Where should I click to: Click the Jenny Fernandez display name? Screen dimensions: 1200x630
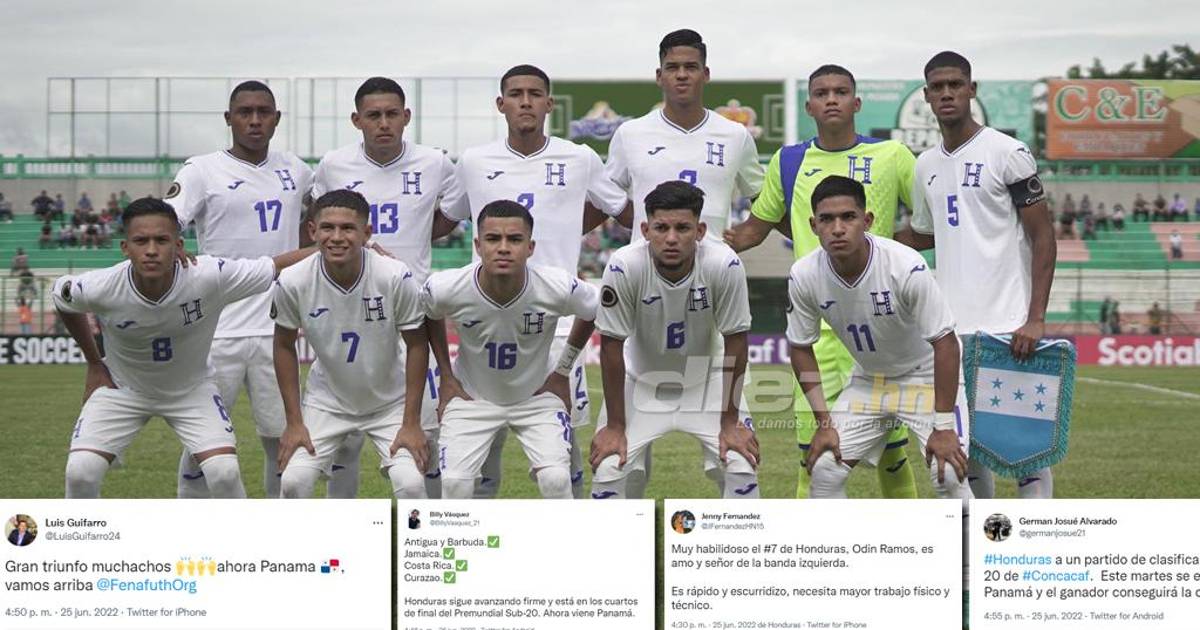[731, 515]
